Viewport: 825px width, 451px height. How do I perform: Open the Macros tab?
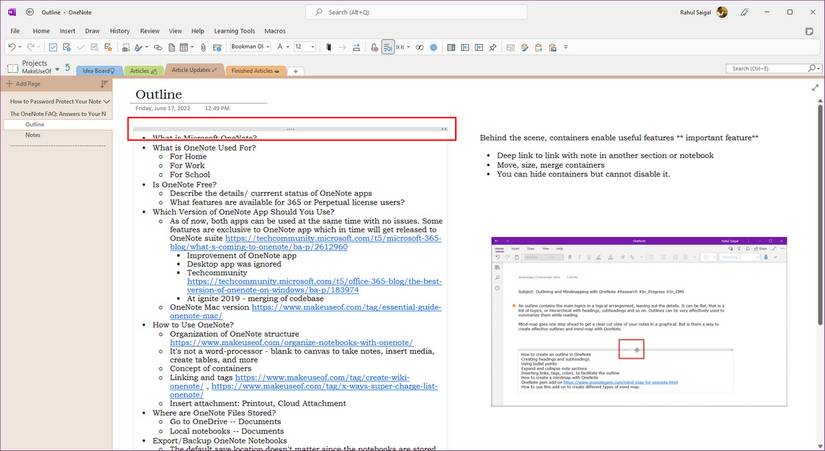[x=275, y=31]
